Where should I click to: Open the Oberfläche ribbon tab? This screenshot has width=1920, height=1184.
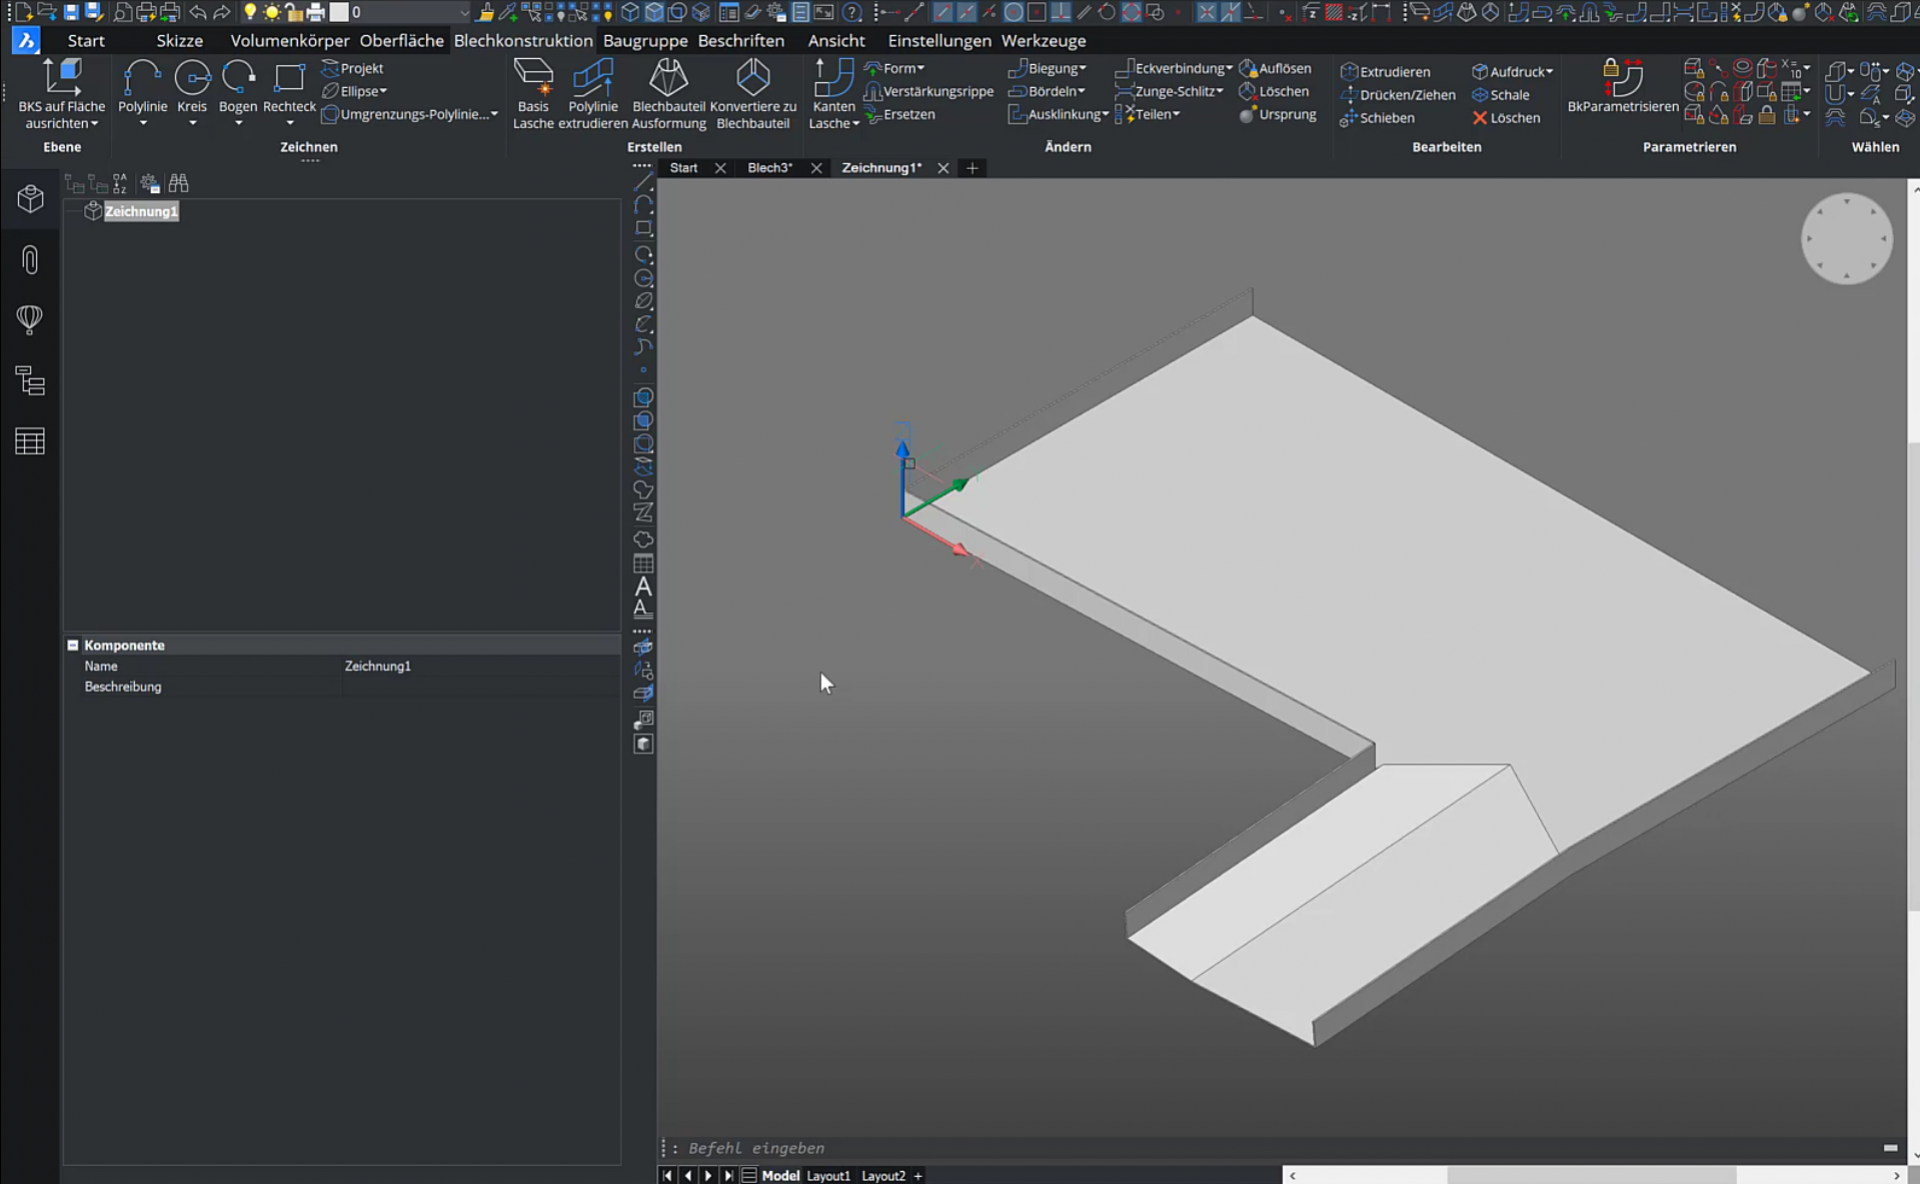[x=401, y=41]
